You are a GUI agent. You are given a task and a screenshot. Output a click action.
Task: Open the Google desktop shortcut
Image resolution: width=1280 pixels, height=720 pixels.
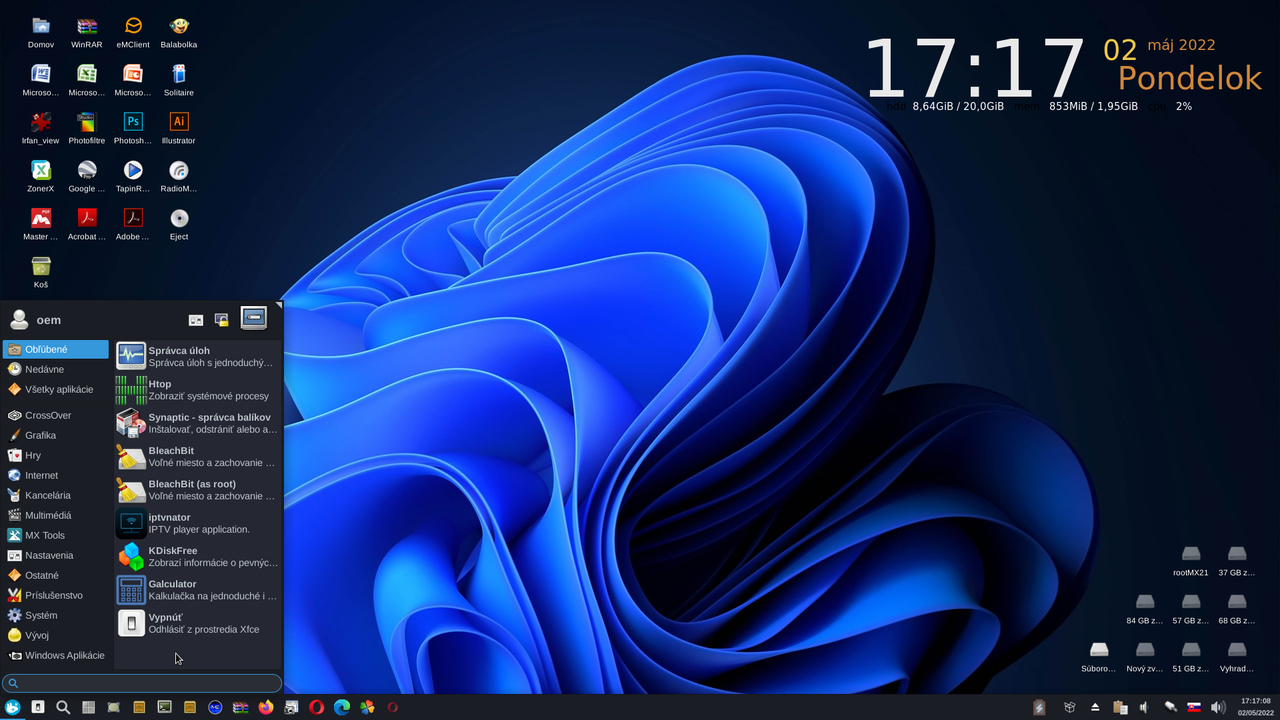[x=87, y=176]
